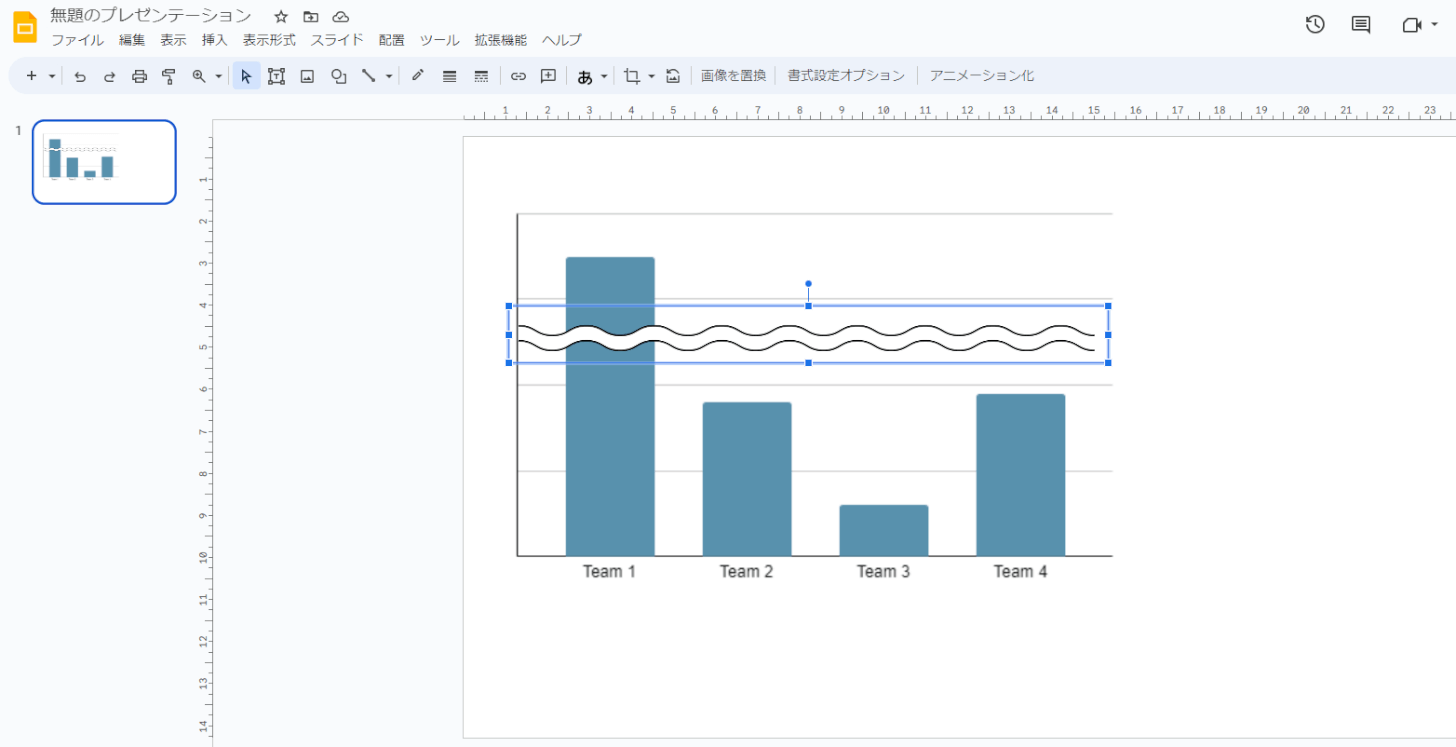Open border dash style options

(x=481, y=76)
